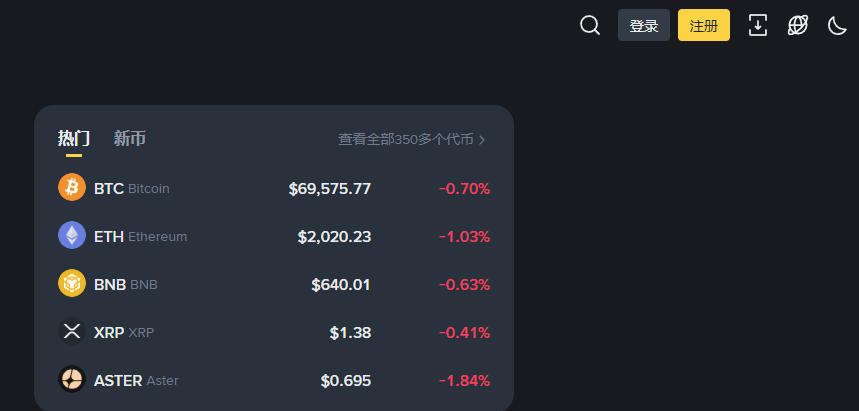Expand chevron next to 查看全部350多个代币
The width and height of the screenshot is (859, 411).
coord(482,140)
